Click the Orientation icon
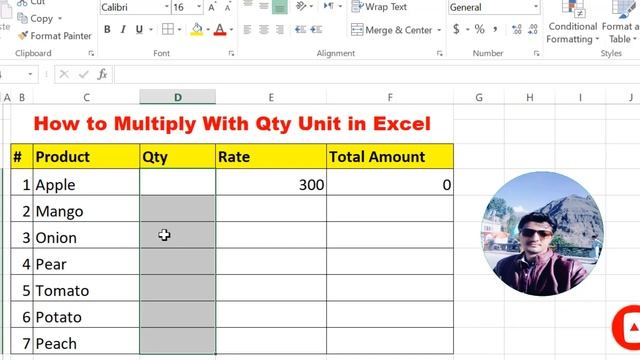Viewport: 640px width, 360px height. tap(301, 6)
